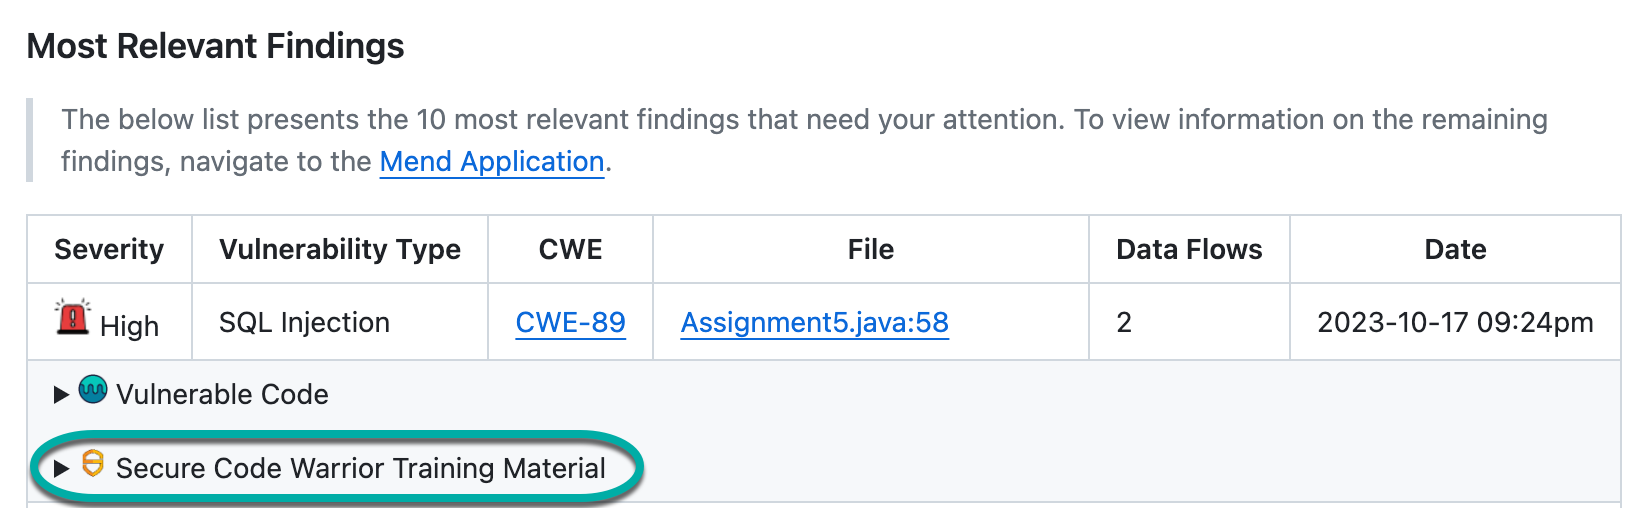Click the Vulnerability Type column header
Screen dimensions: 1626x508
pyautogui.click(x=340, y=250)
